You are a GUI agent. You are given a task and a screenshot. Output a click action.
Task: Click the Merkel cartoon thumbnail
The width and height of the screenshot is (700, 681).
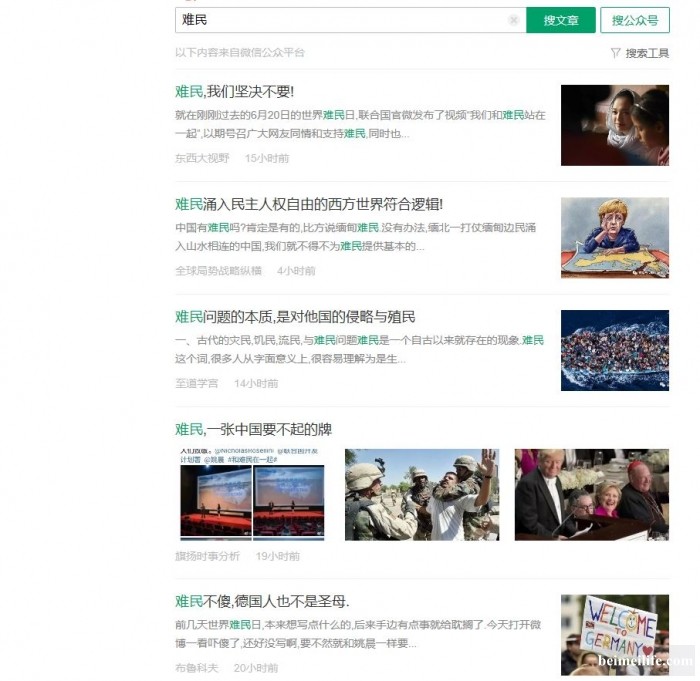tap(614, 237)
